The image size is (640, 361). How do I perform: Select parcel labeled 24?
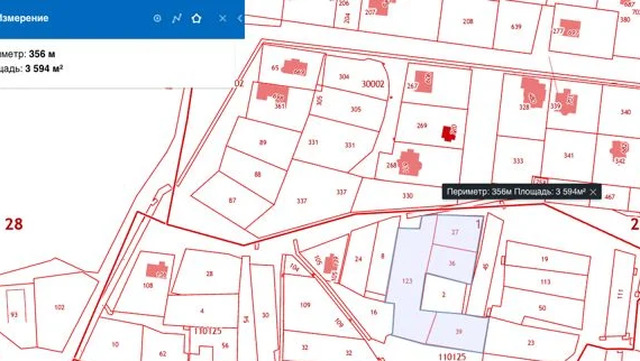click(358, 259)
